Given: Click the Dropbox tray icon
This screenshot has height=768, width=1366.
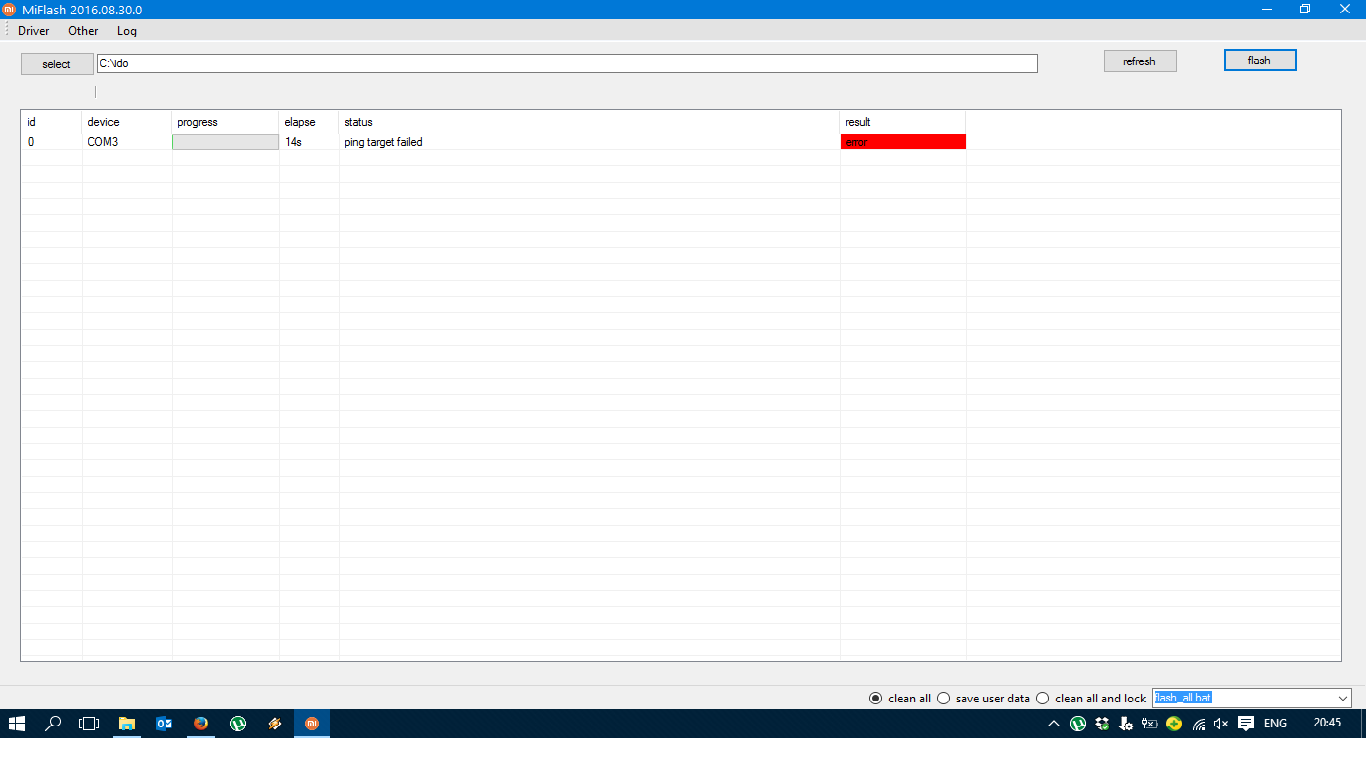Looking at the screenshot, I should tap(1102, 723).
